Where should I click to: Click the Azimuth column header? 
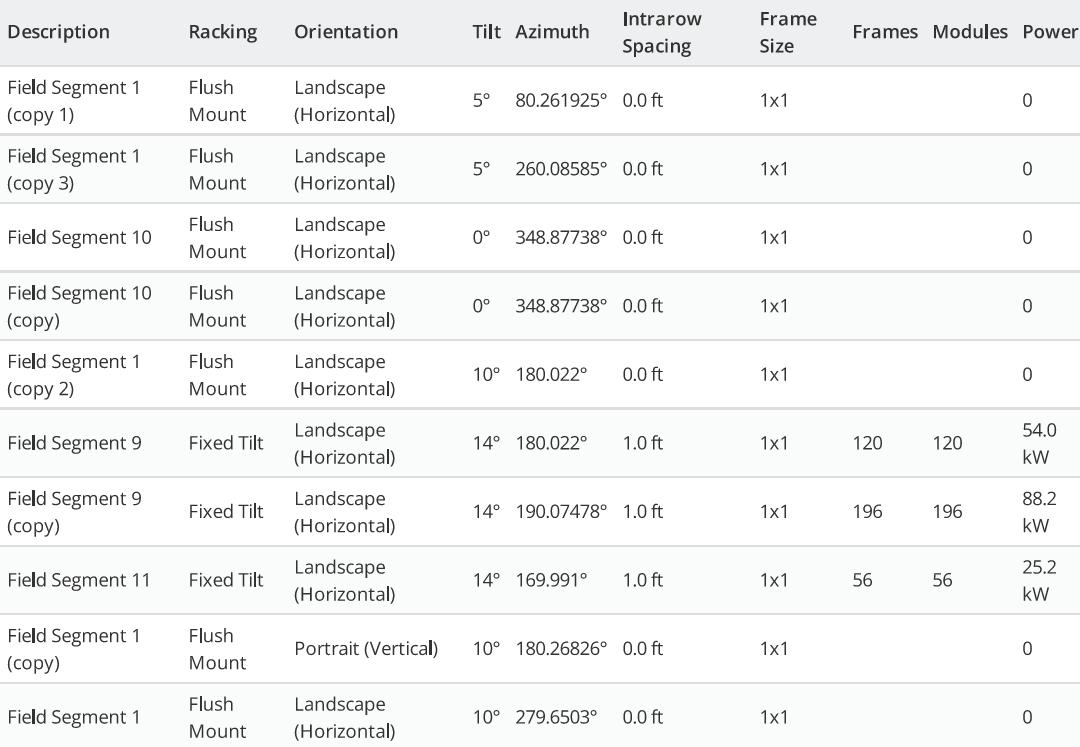[x=552, y=32]
